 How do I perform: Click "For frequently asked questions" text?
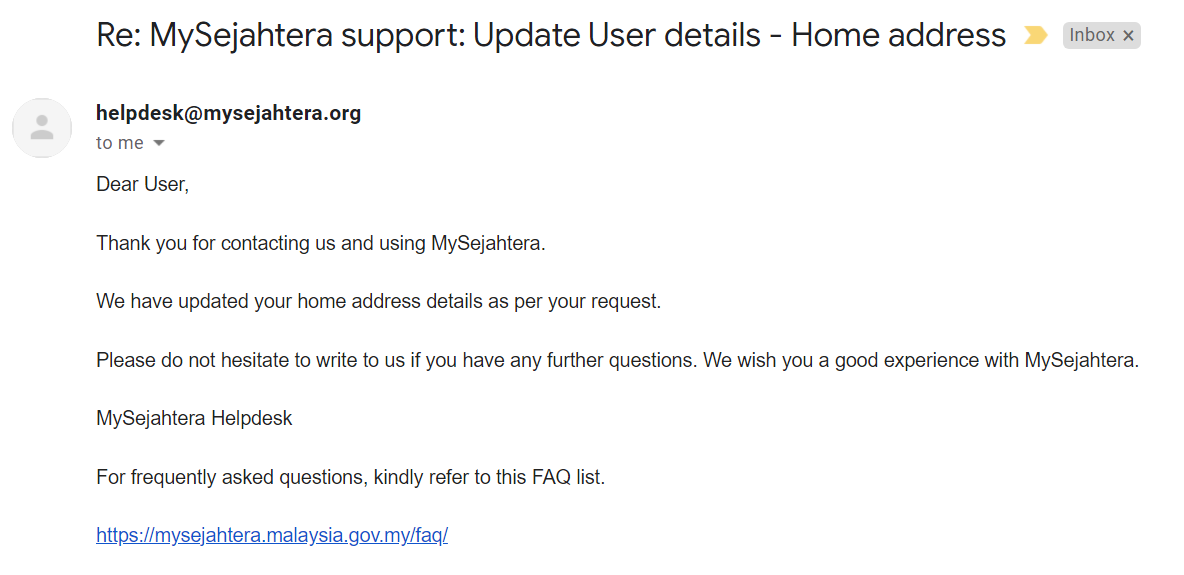pyautogui.click(x=230, y=477)
